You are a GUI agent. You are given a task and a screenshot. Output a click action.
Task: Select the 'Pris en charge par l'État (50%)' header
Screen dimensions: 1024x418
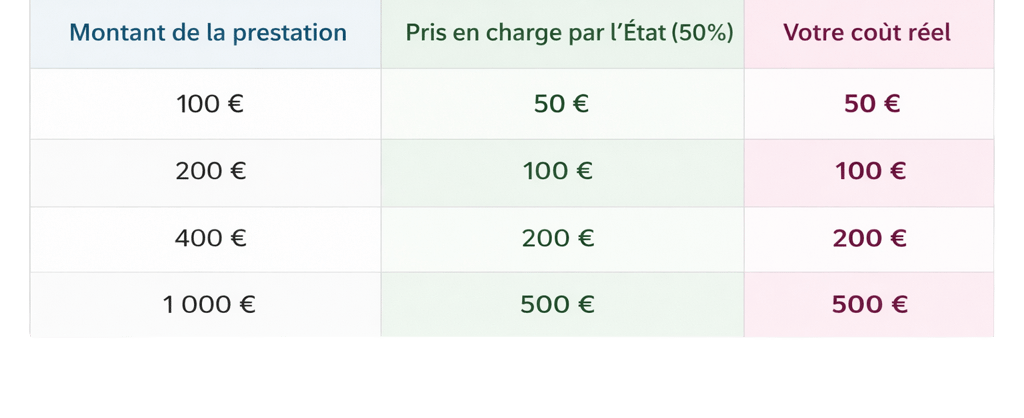pyautogui.click(x=569, y=33)
